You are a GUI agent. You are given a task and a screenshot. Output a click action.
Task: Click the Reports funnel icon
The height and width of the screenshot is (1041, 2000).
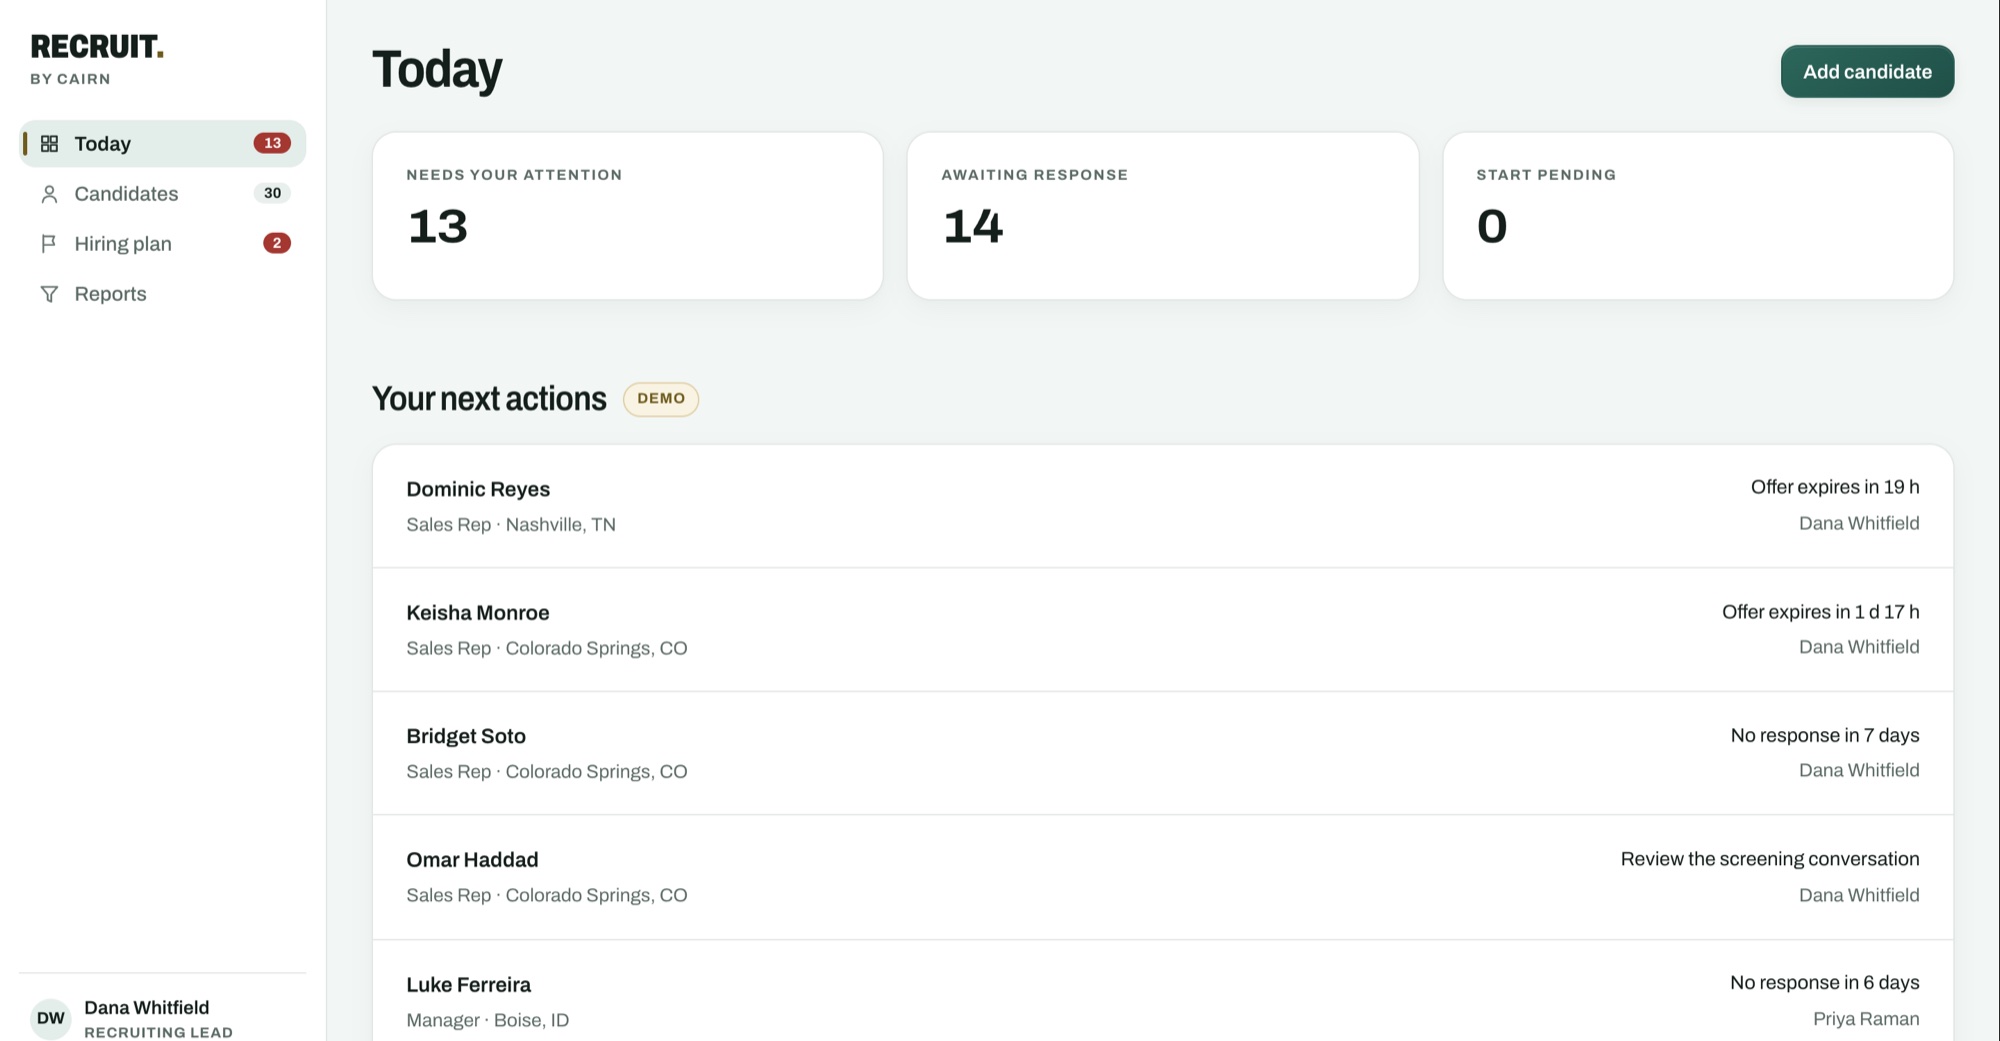(49, 294)
